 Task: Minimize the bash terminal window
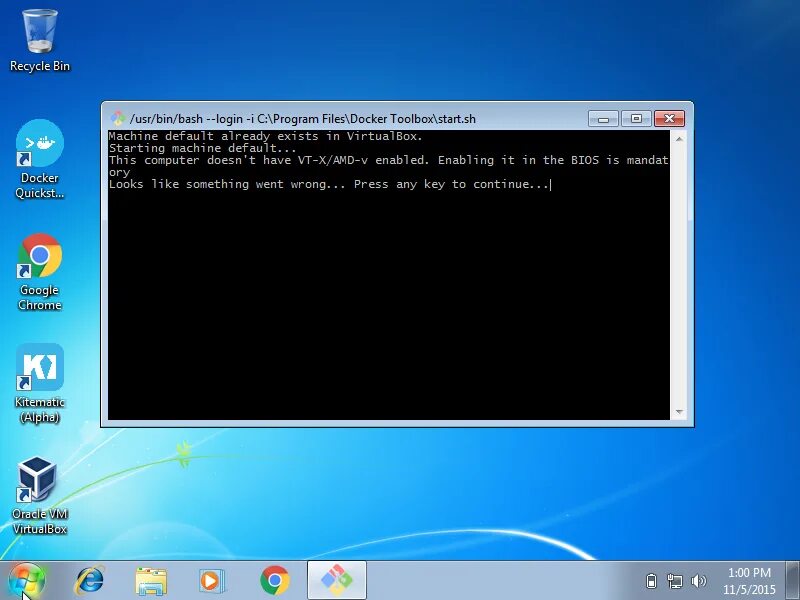[x=603, y=118]
